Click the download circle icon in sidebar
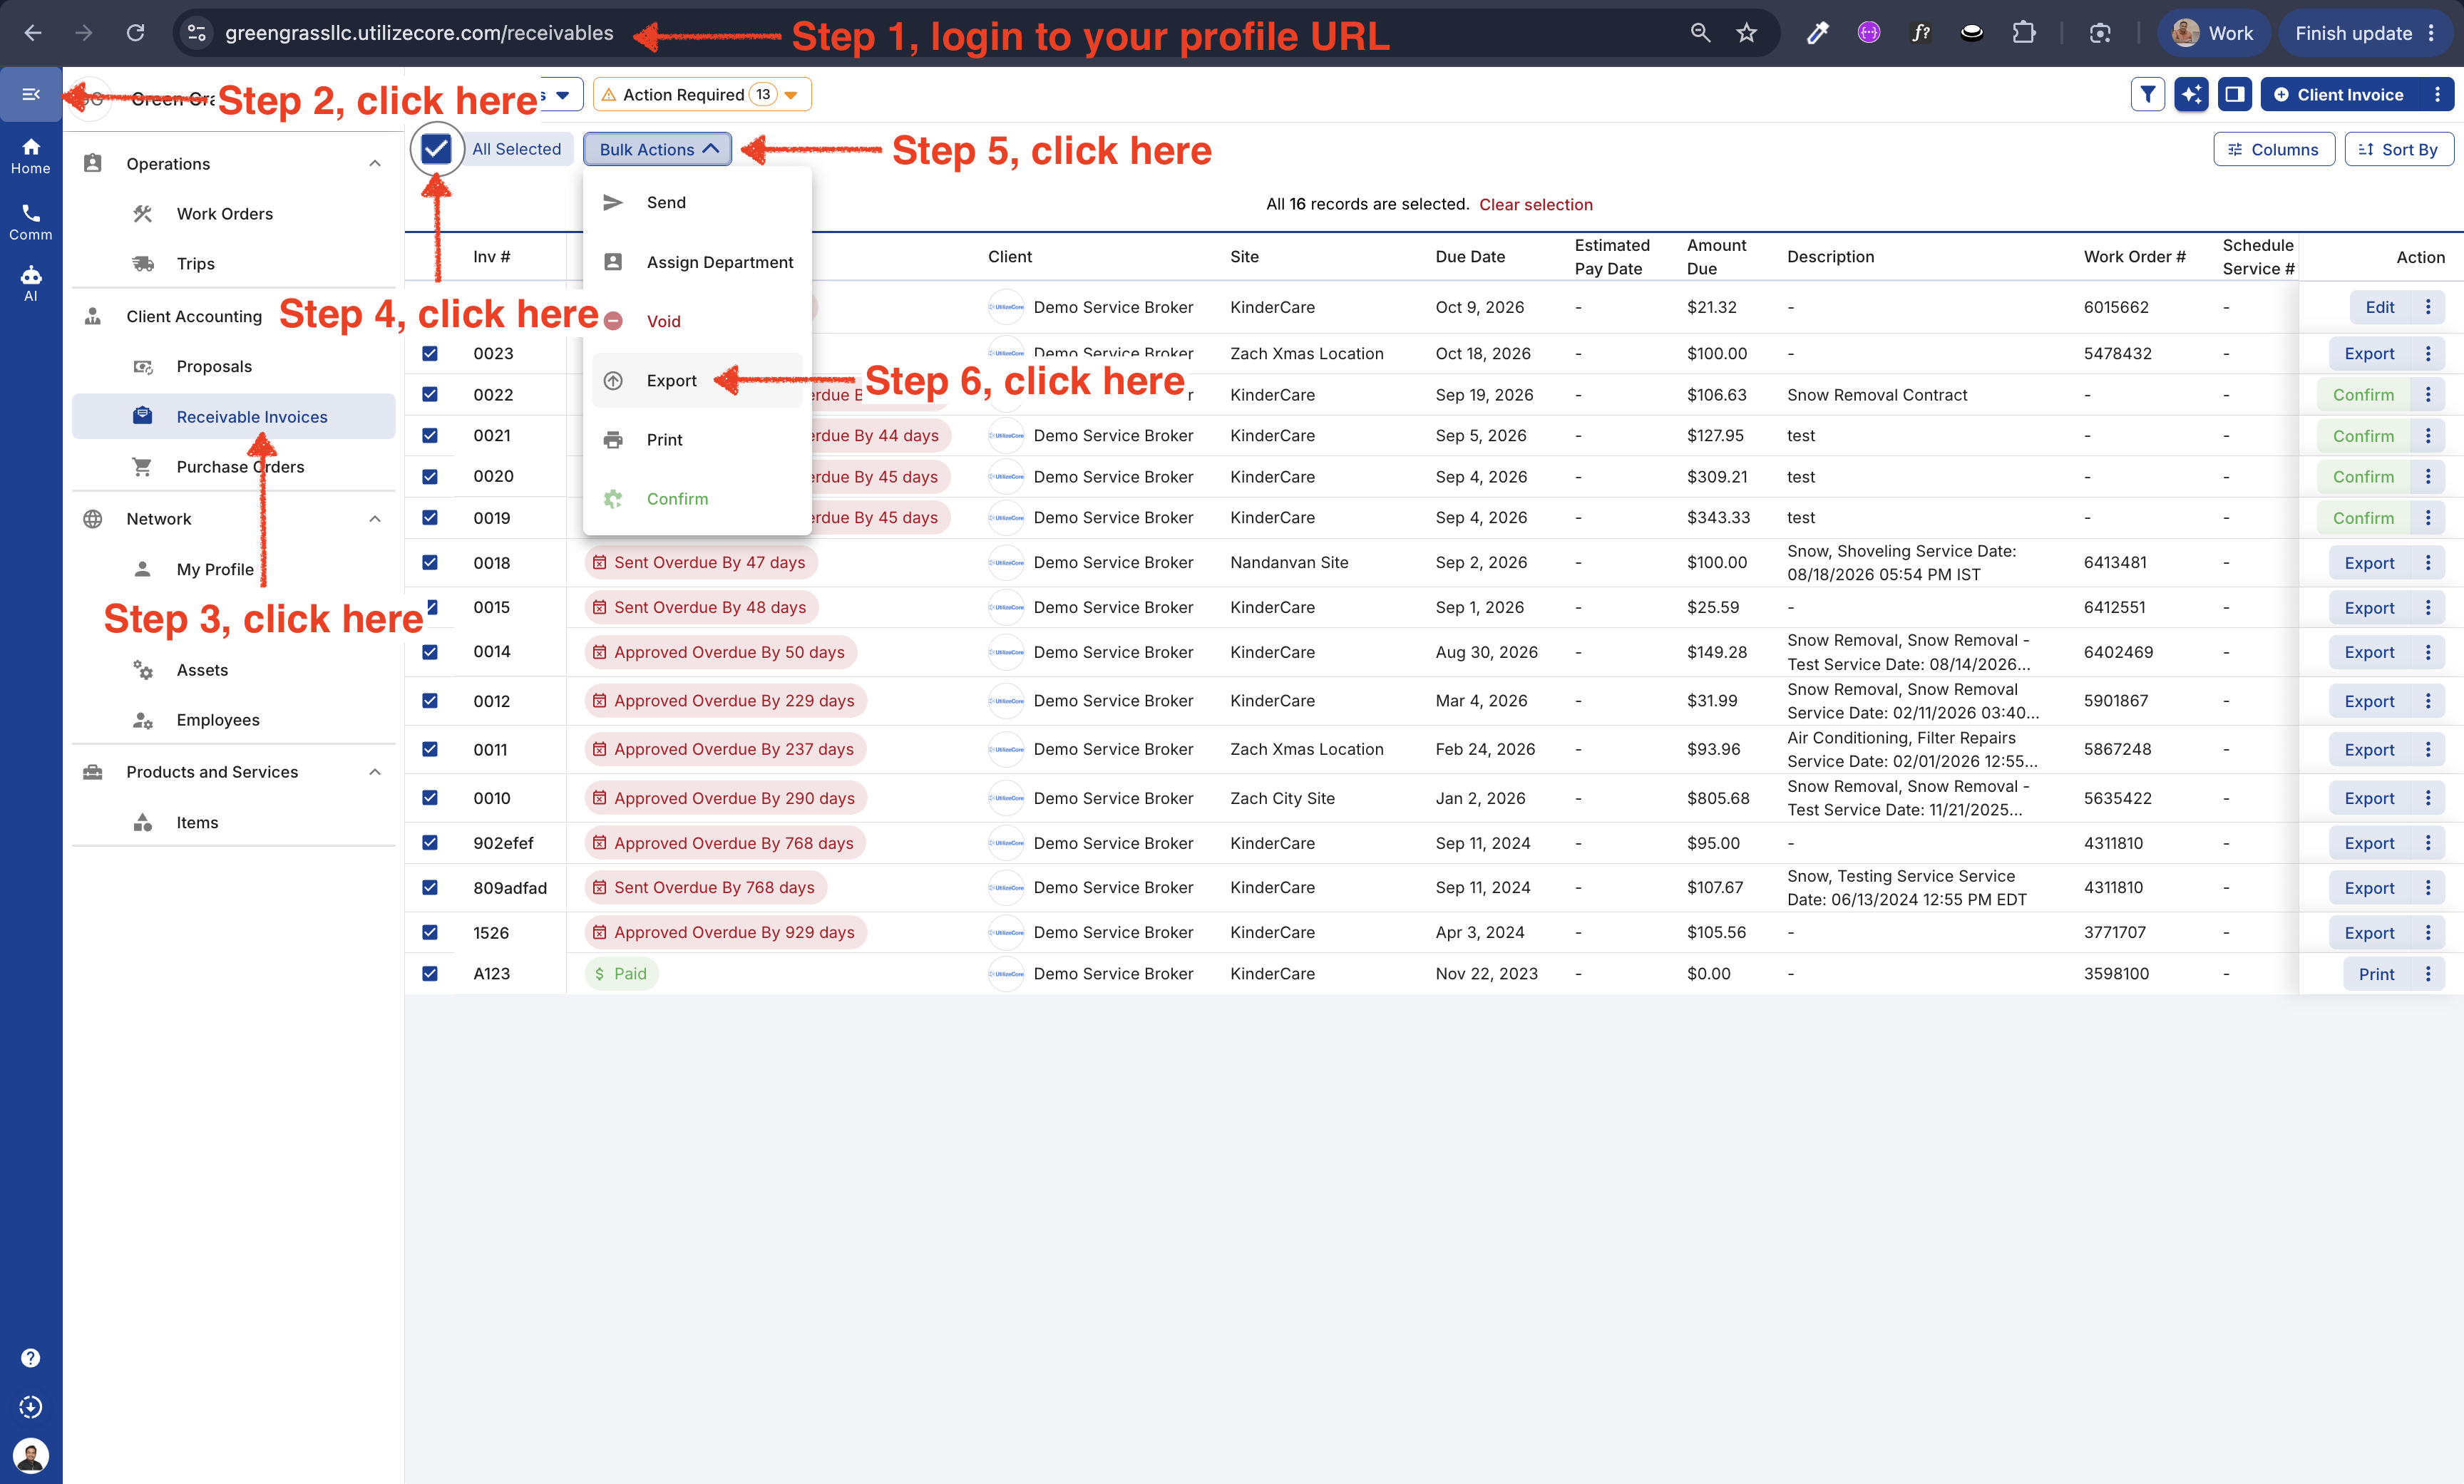 31,1406
